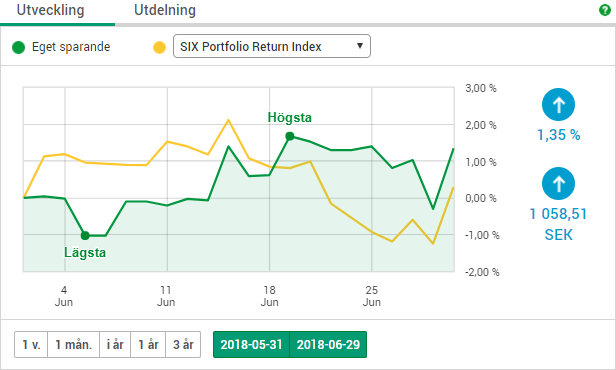Click the blue up arrow above 1 058,51 SEK
The image size is (616, 370).
pyautogui.click(x=558, y=183)
